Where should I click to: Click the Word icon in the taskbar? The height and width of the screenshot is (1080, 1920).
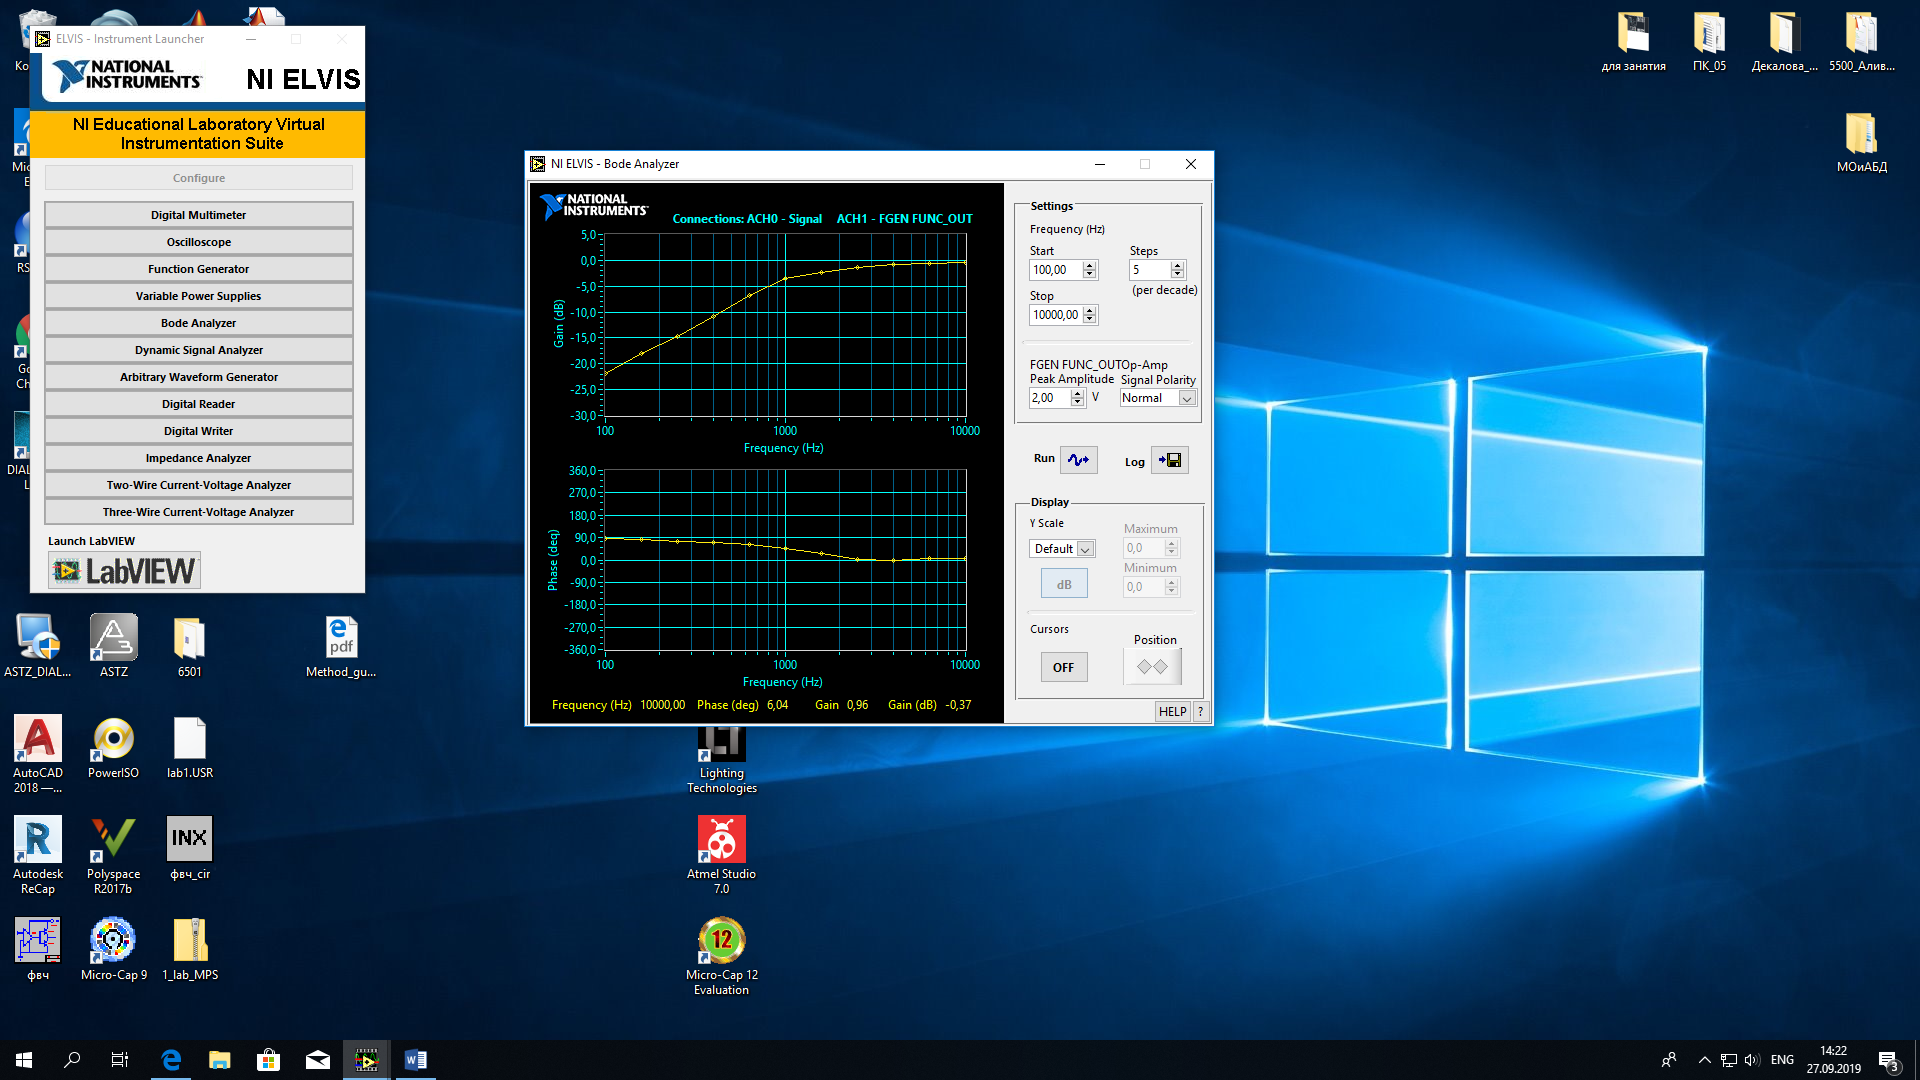click(415, 1060)
